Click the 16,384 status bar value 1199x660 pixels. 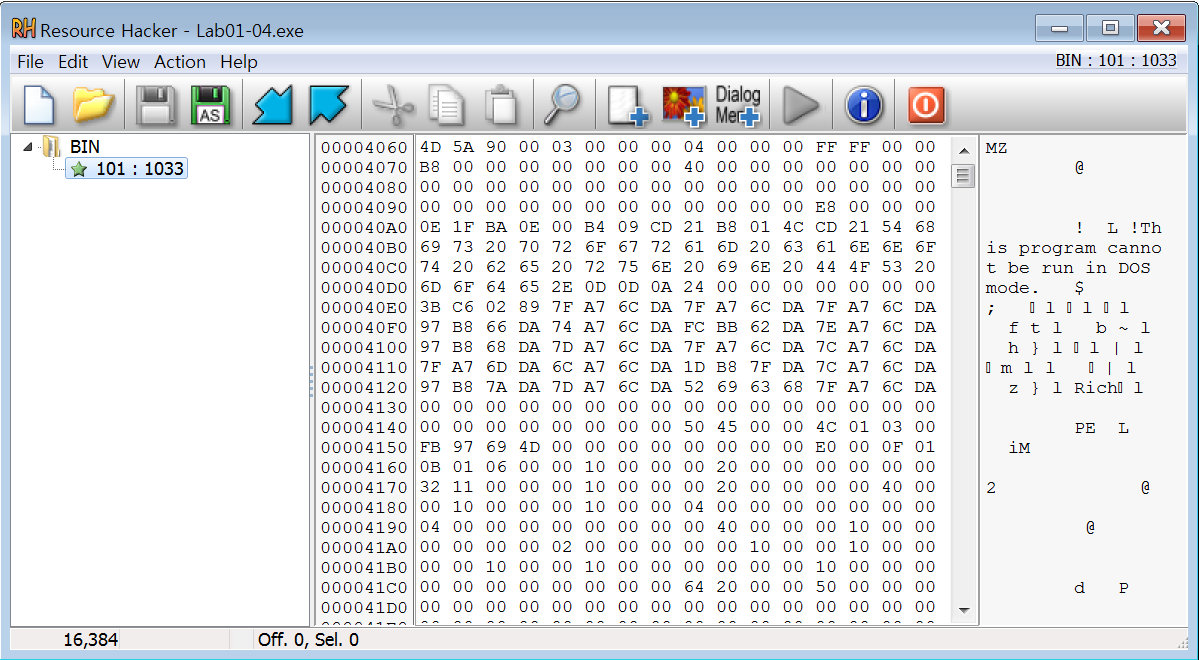point(90,639)
